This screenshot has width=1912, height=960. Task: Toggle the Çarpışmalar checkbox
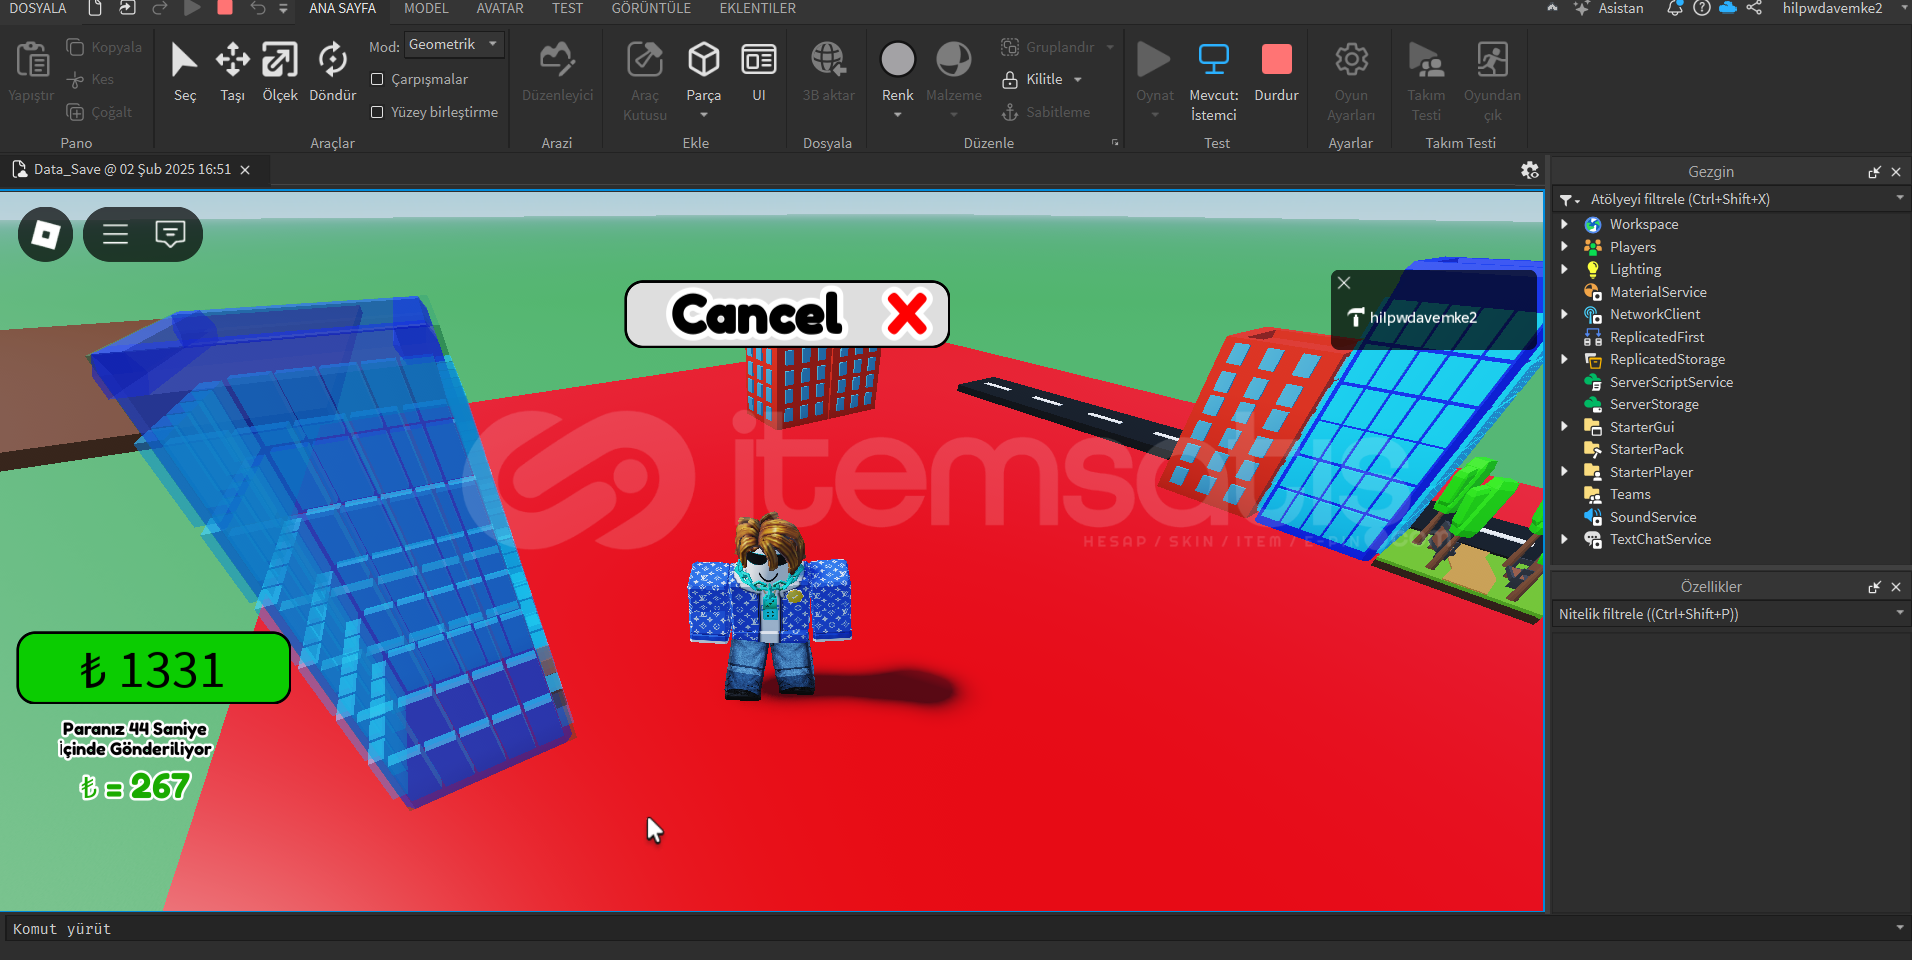pyautogui.click(x=377, y=79)
